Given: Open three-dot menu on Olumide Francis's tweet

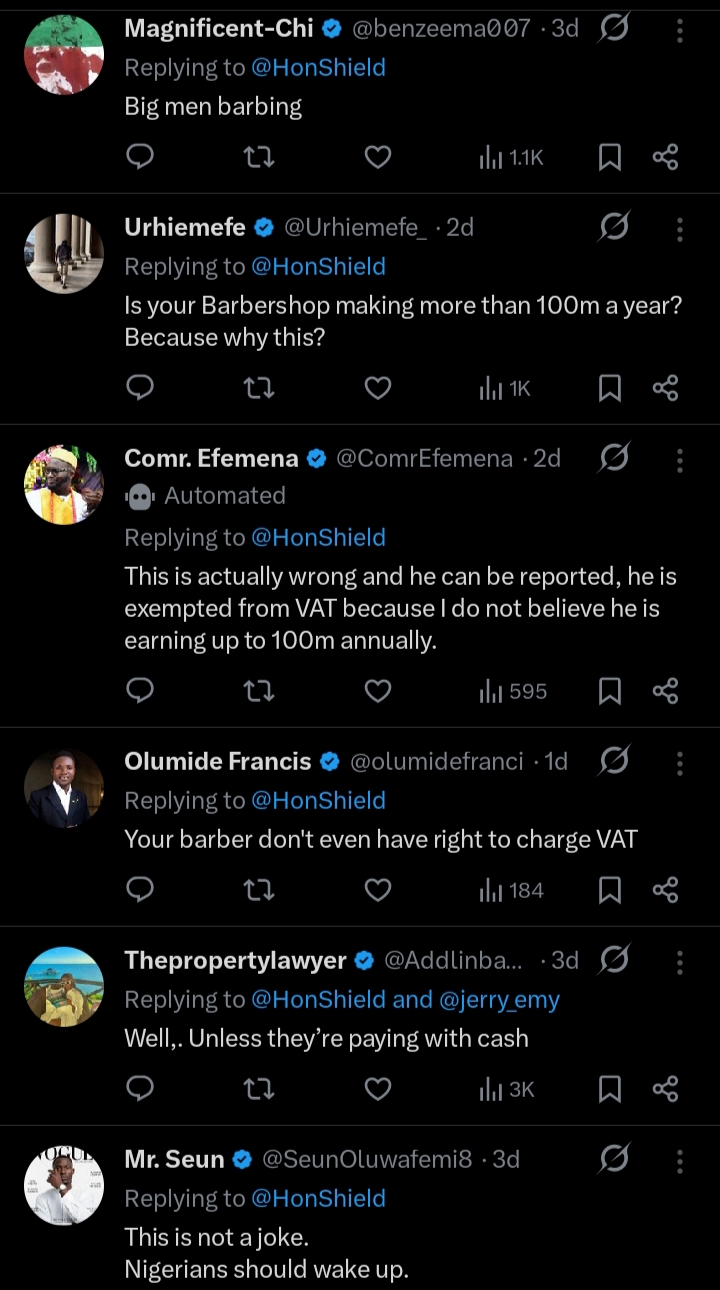Looking at the screenshot, I should click(679, 762).
